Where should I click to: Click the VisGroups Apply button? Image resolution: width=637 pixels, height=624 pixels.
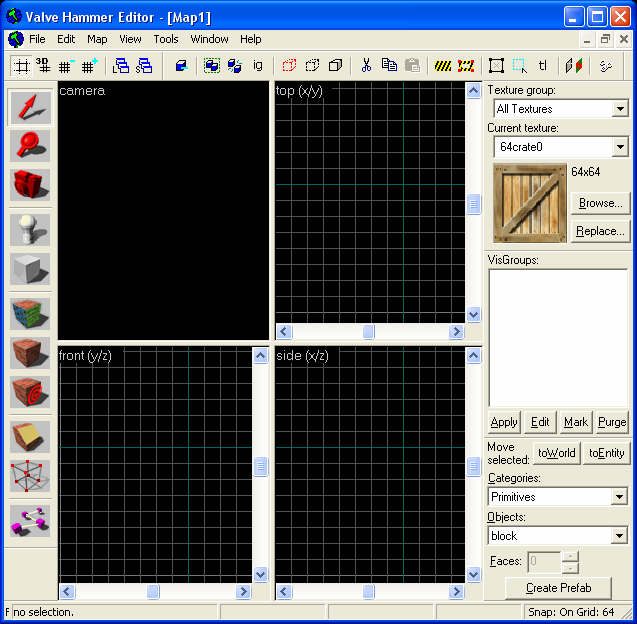tap(504, 422)
